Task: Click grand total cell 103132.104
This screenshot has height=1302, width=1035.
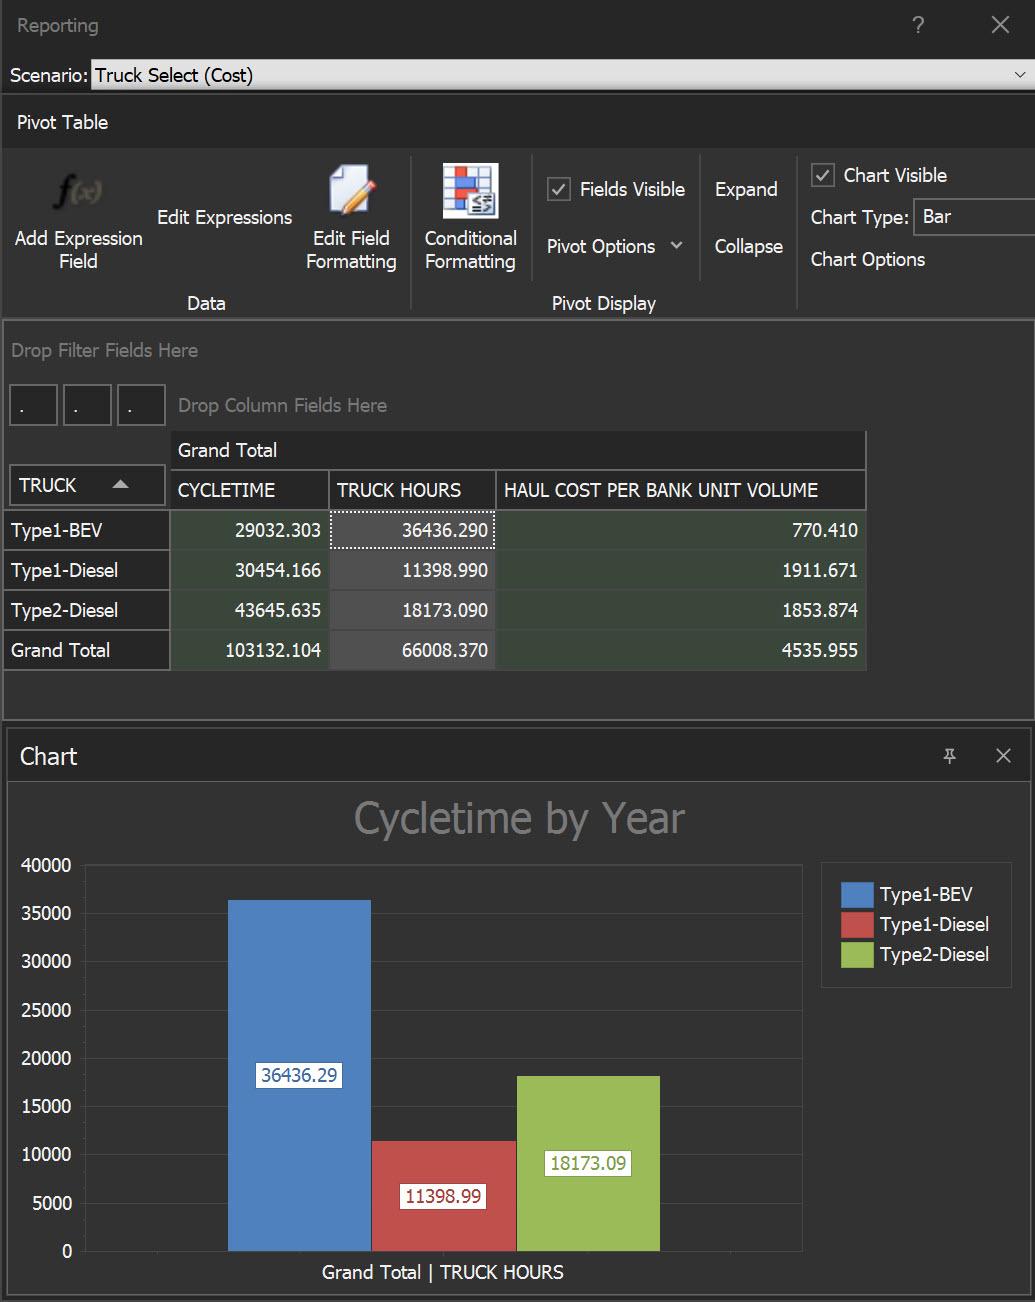Action: (x=250, y=650)
